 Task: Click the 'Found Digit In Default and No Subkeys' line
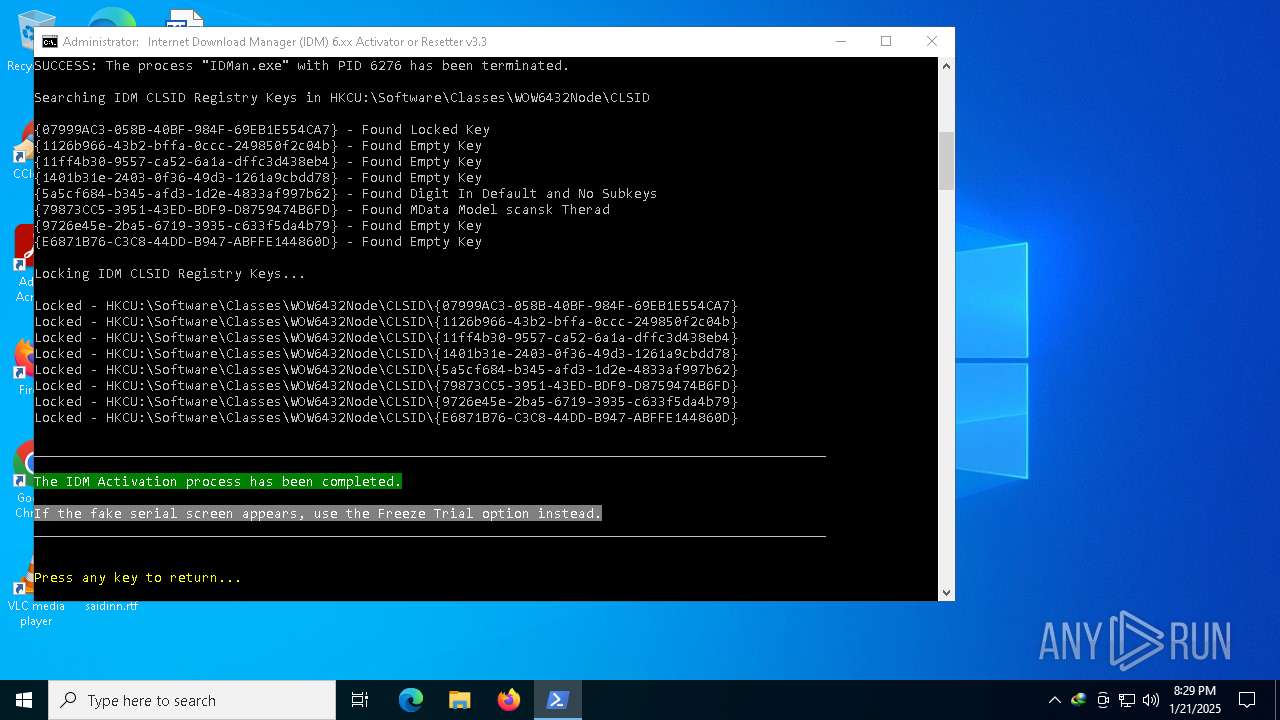tap(346, 193)
